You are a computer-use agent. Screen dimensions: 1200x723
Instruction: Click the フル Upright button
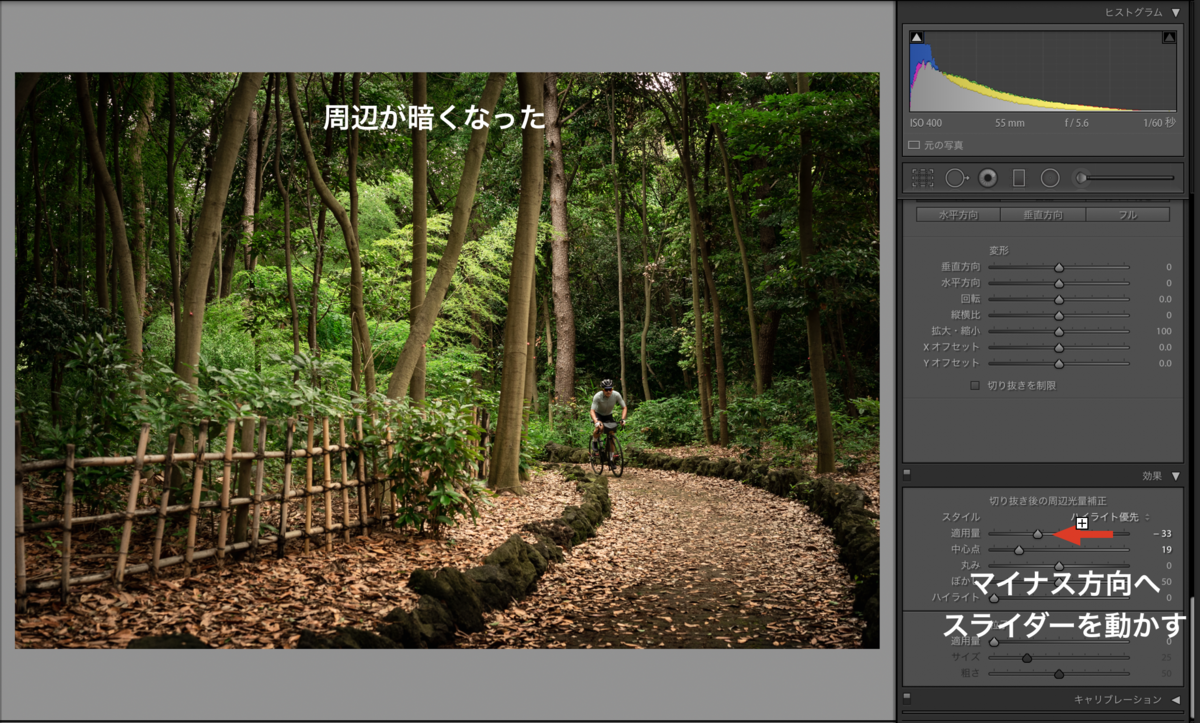click(x=1127, y=215)
